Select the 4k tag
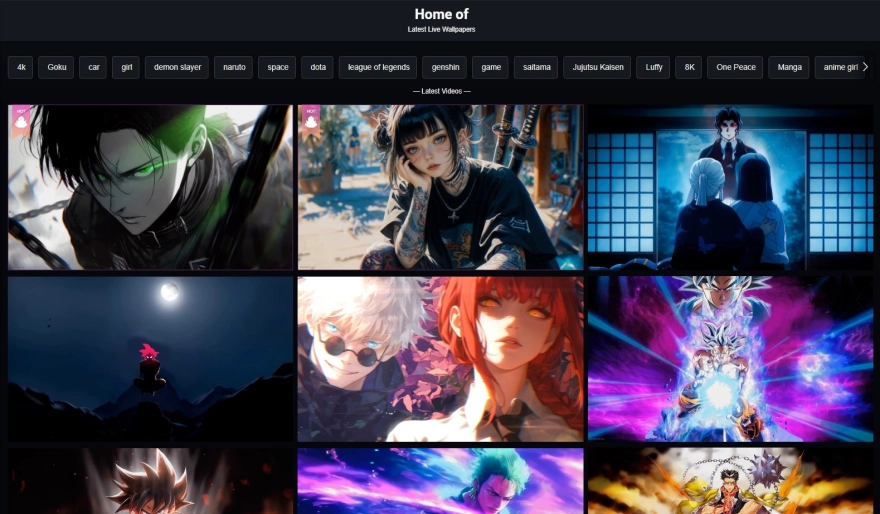 tap(20, 67)
